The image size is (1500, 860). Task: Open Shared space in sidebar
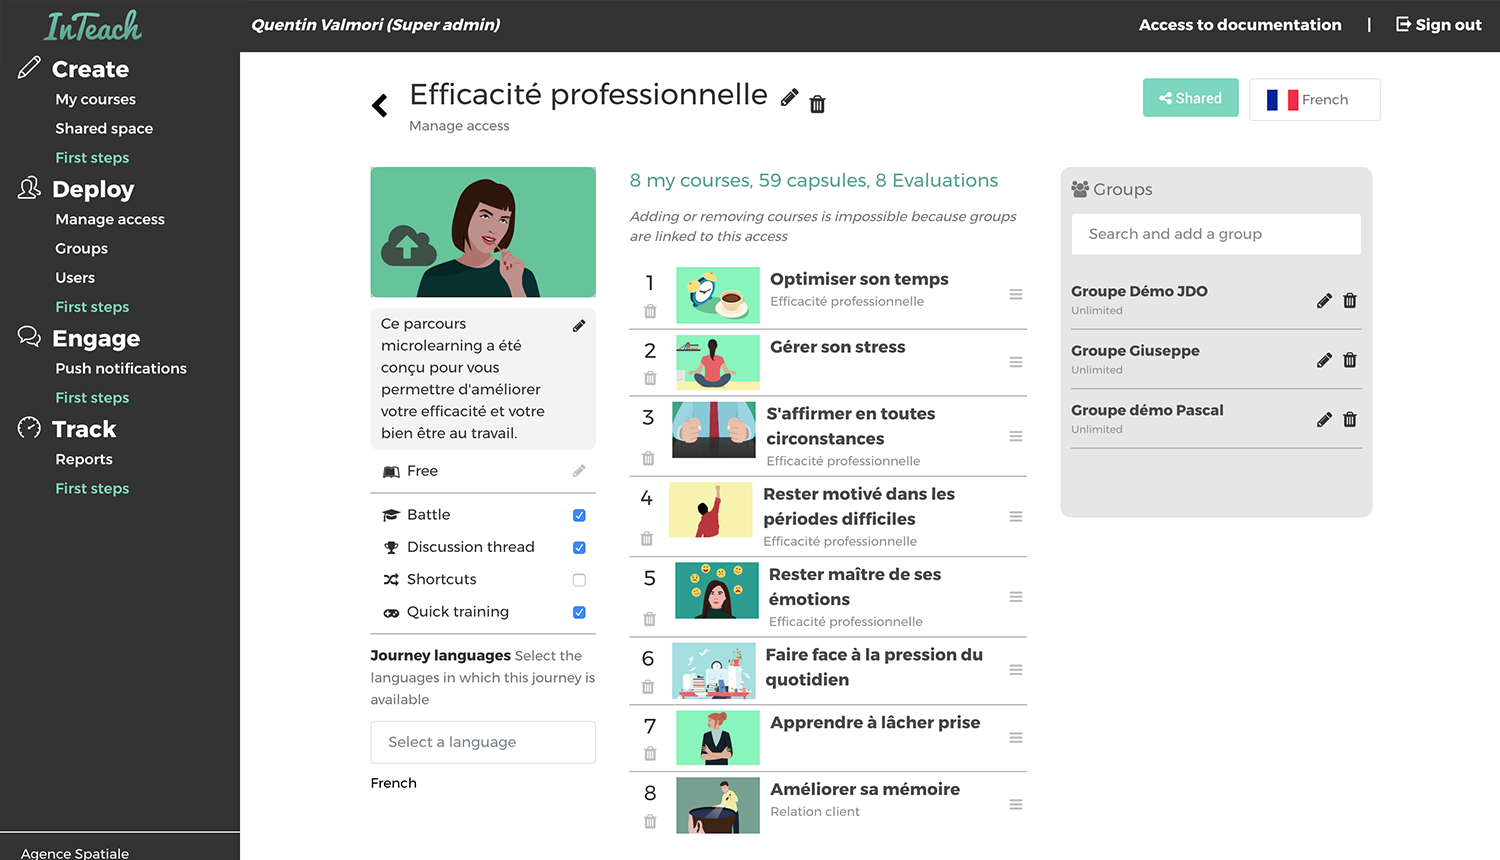pyautogui.click(x=104, y=128)
